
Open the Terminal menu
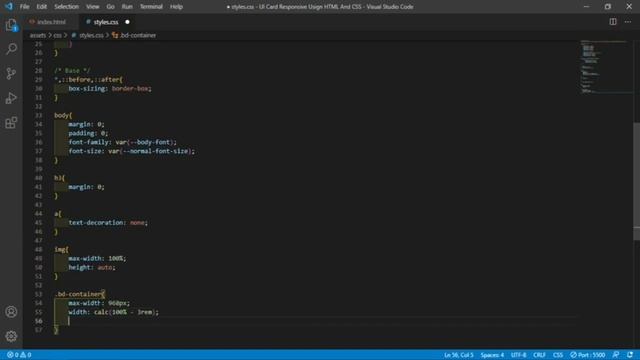pos(151,7)
